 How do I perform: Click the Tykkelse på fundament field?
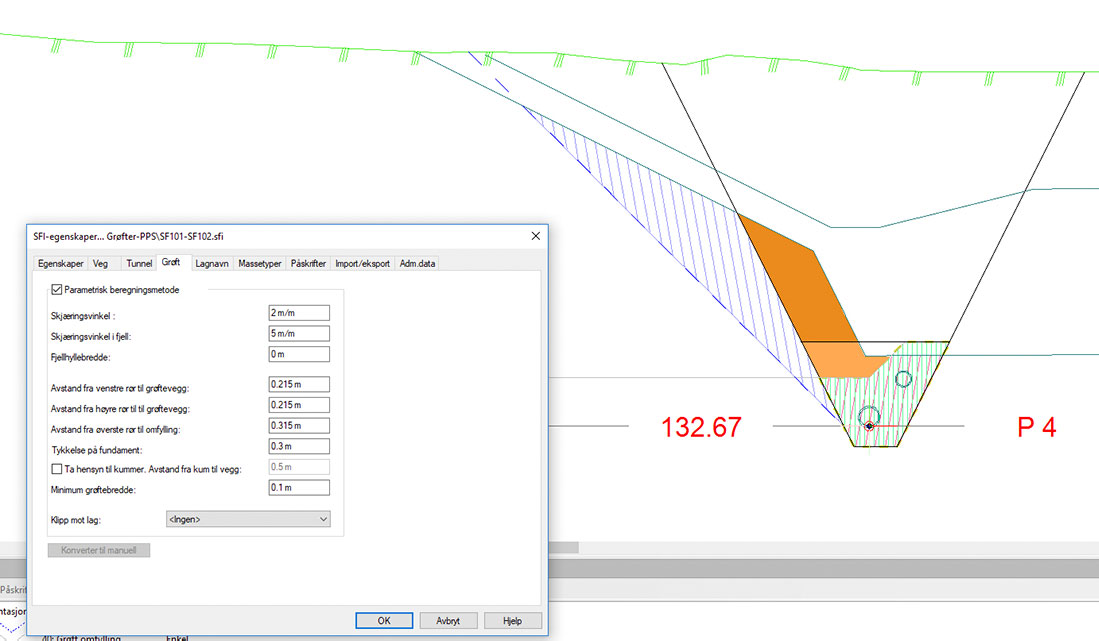click(299, 446)
